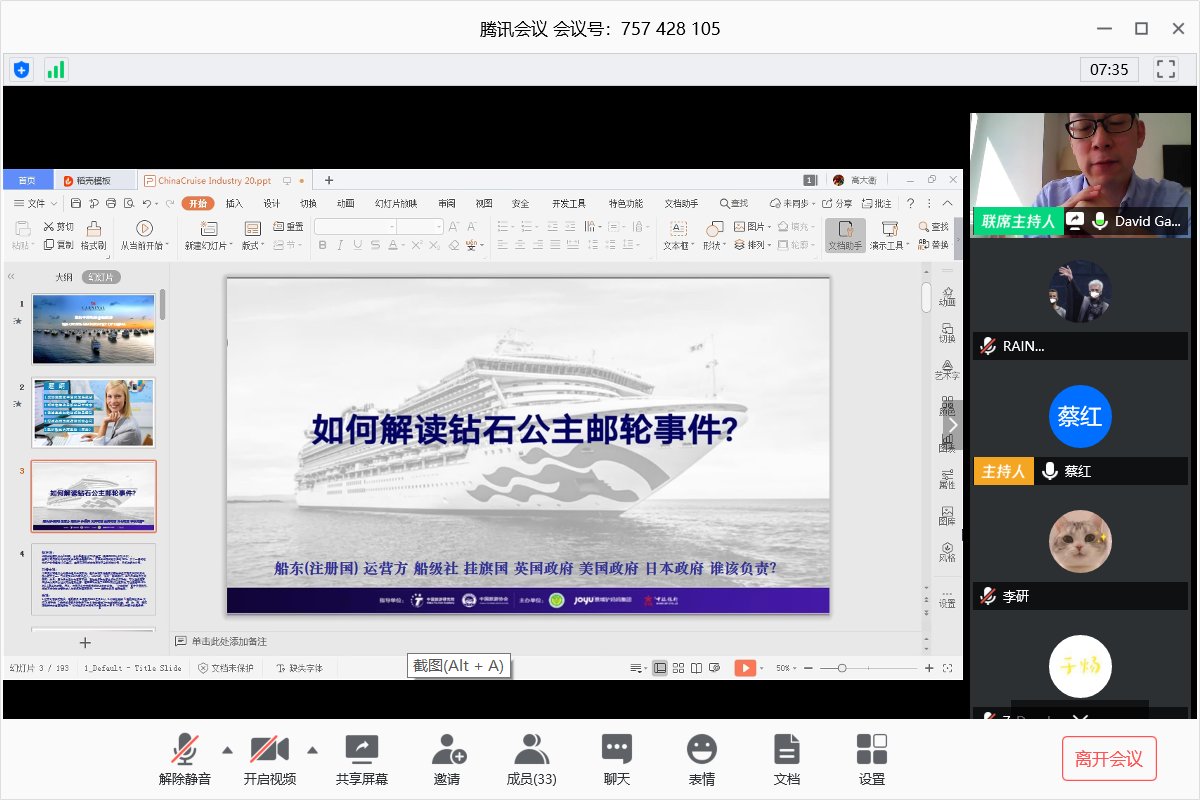This screenshot has height=800, width=1200.
Task: Open the 文档助手 ribbon button
Action: click(x=845, y=236)
